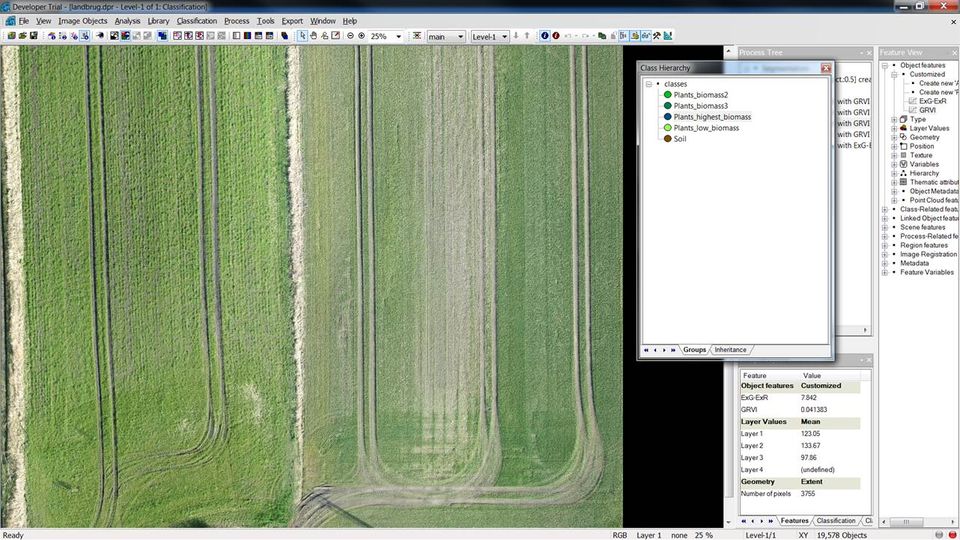Activate the arrow cursor selection tool
The width and height of the screenshot is (960, 540).
(x=301, y=36)
